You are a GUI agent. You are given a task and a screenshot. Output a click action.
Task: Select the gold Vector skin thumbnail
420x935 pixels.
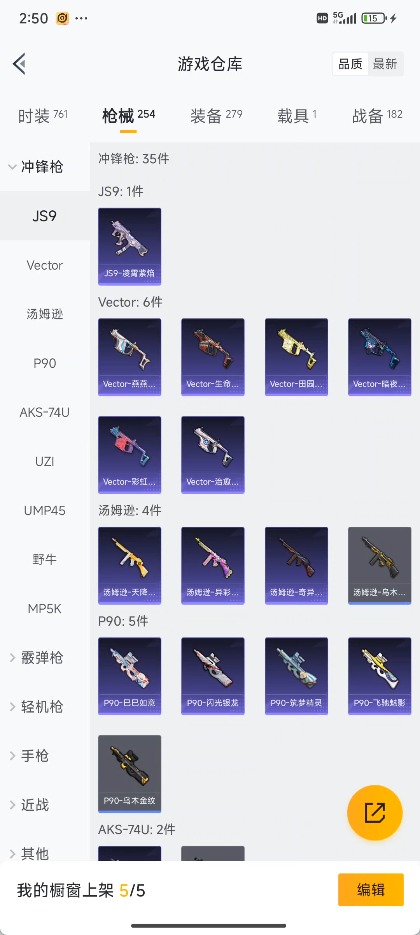pyautogui.click(x=296, y=357)
